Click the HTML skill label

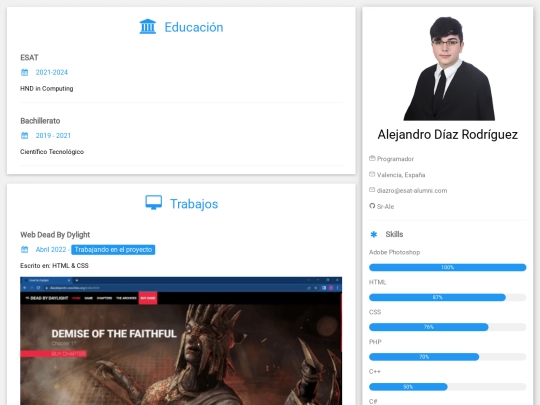pyautogui.click(x=377, y=282)
